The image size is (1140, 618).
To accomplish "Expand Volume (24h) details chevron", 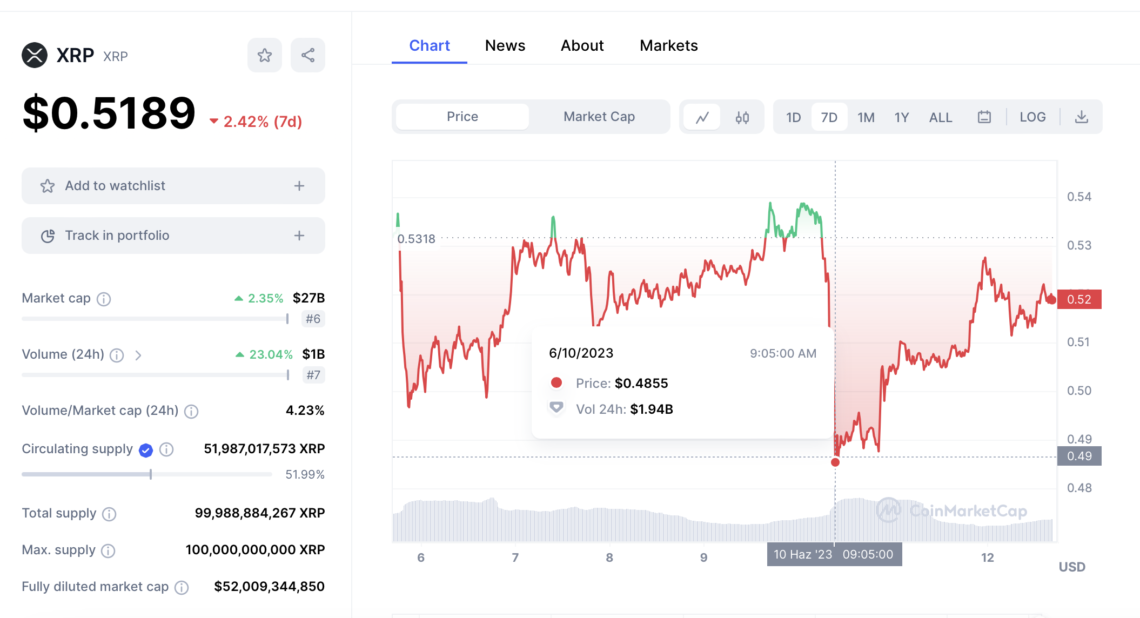I will (138, 355).
